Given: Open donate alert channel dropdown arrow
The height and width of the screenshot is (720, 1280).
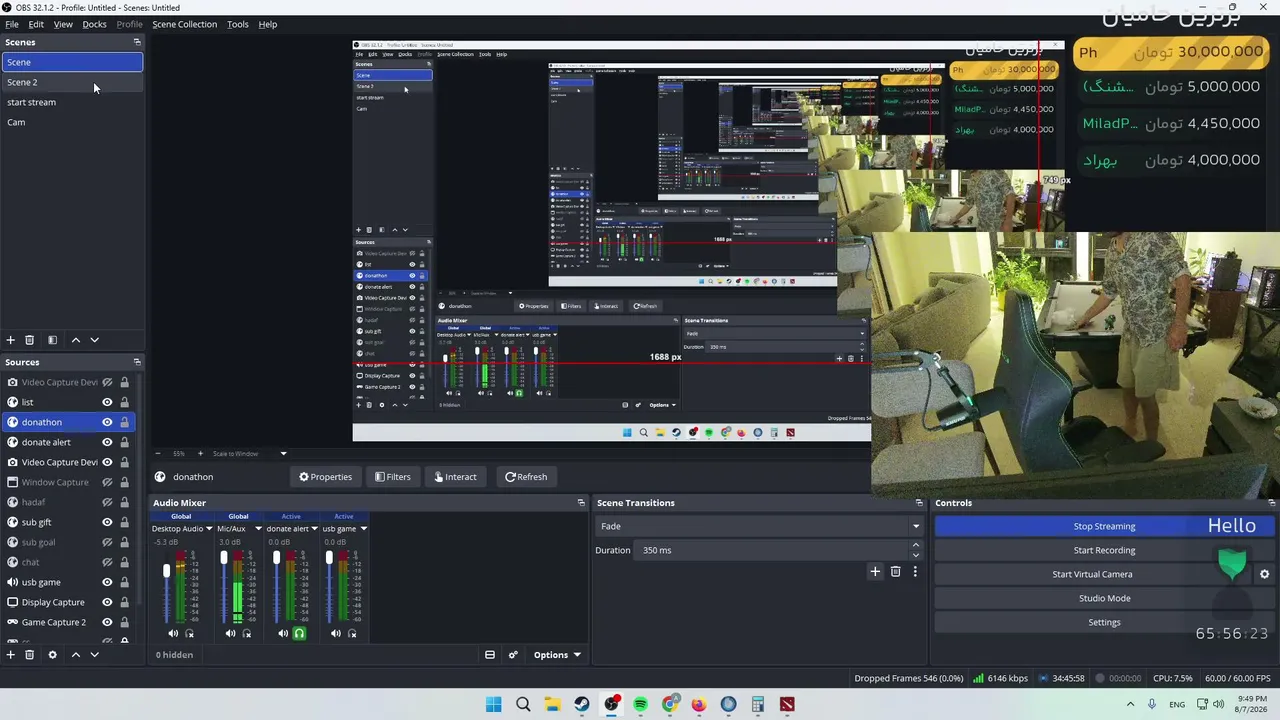Looking at the screenshot, I should (x=314, y=529).
